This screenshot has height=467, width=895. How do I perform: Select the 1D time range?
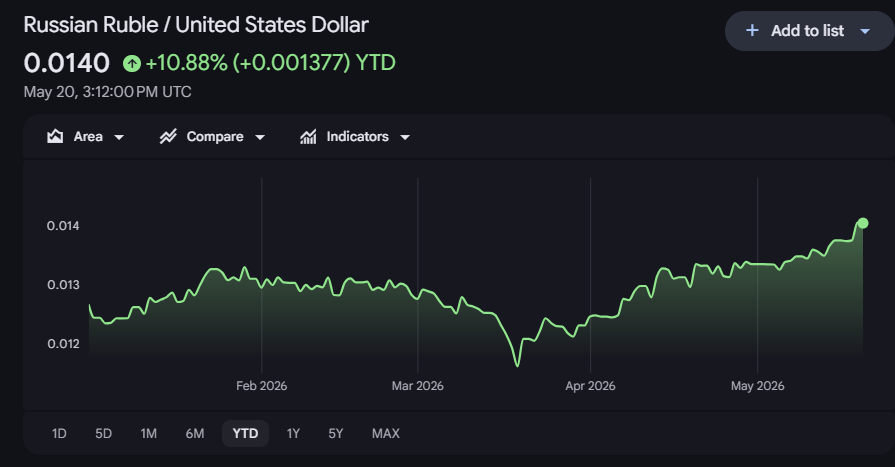(x=59, y=433)
